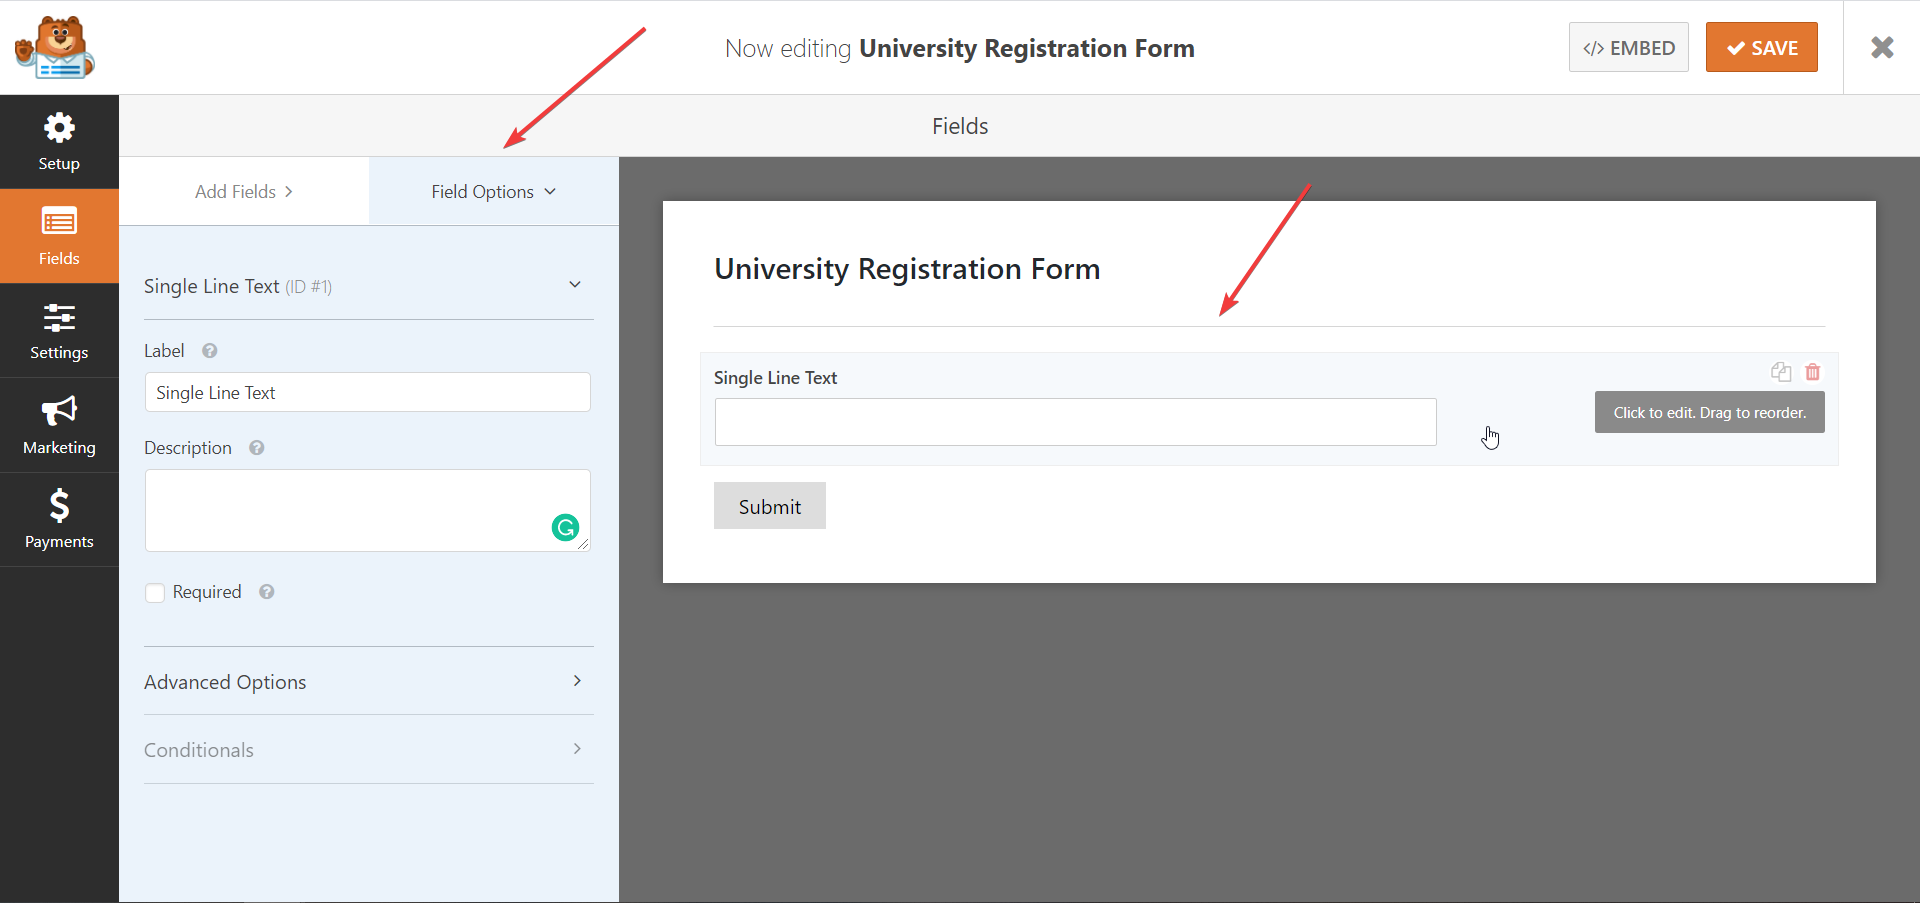Screen dimensions: 1920x903
Task: Click the WPForms bear logo
Action: tap(55, 46)
